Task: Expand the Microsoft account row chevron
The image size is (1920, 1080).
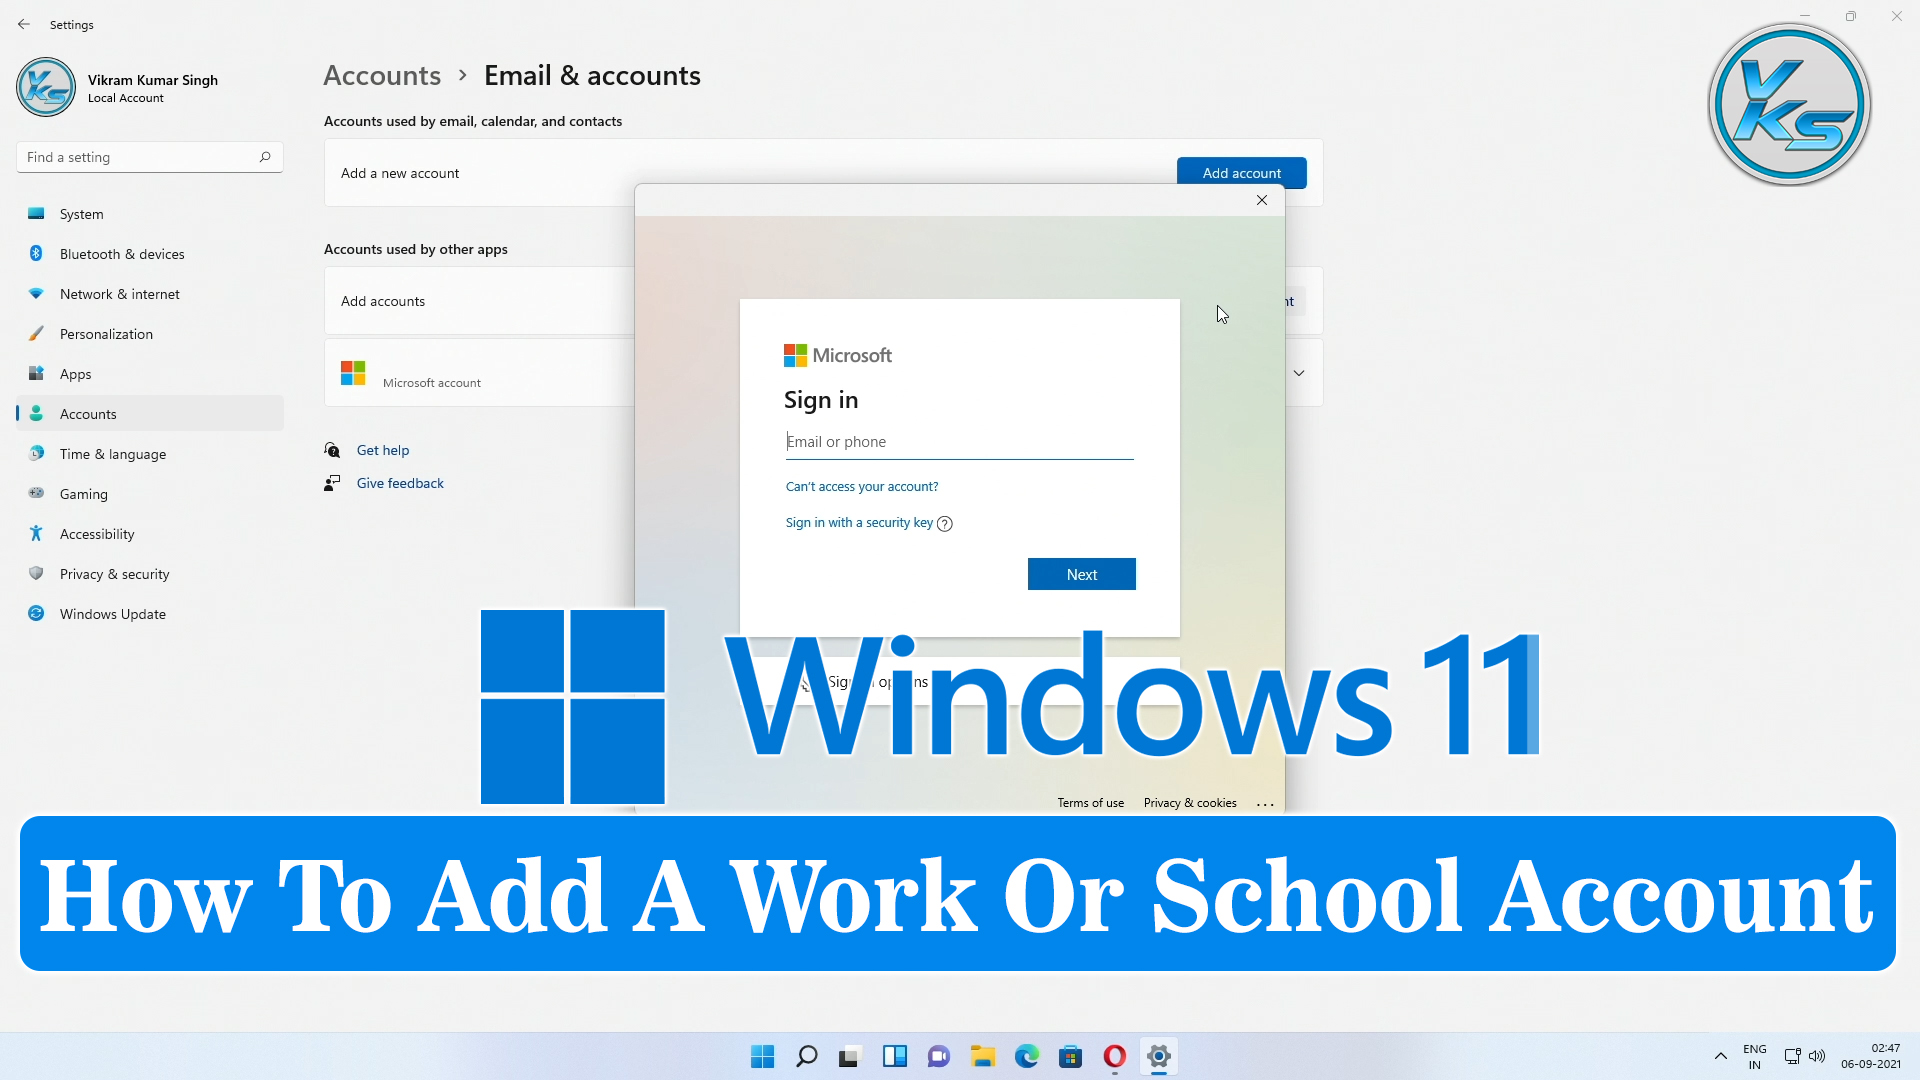Action: [1299, 373]
